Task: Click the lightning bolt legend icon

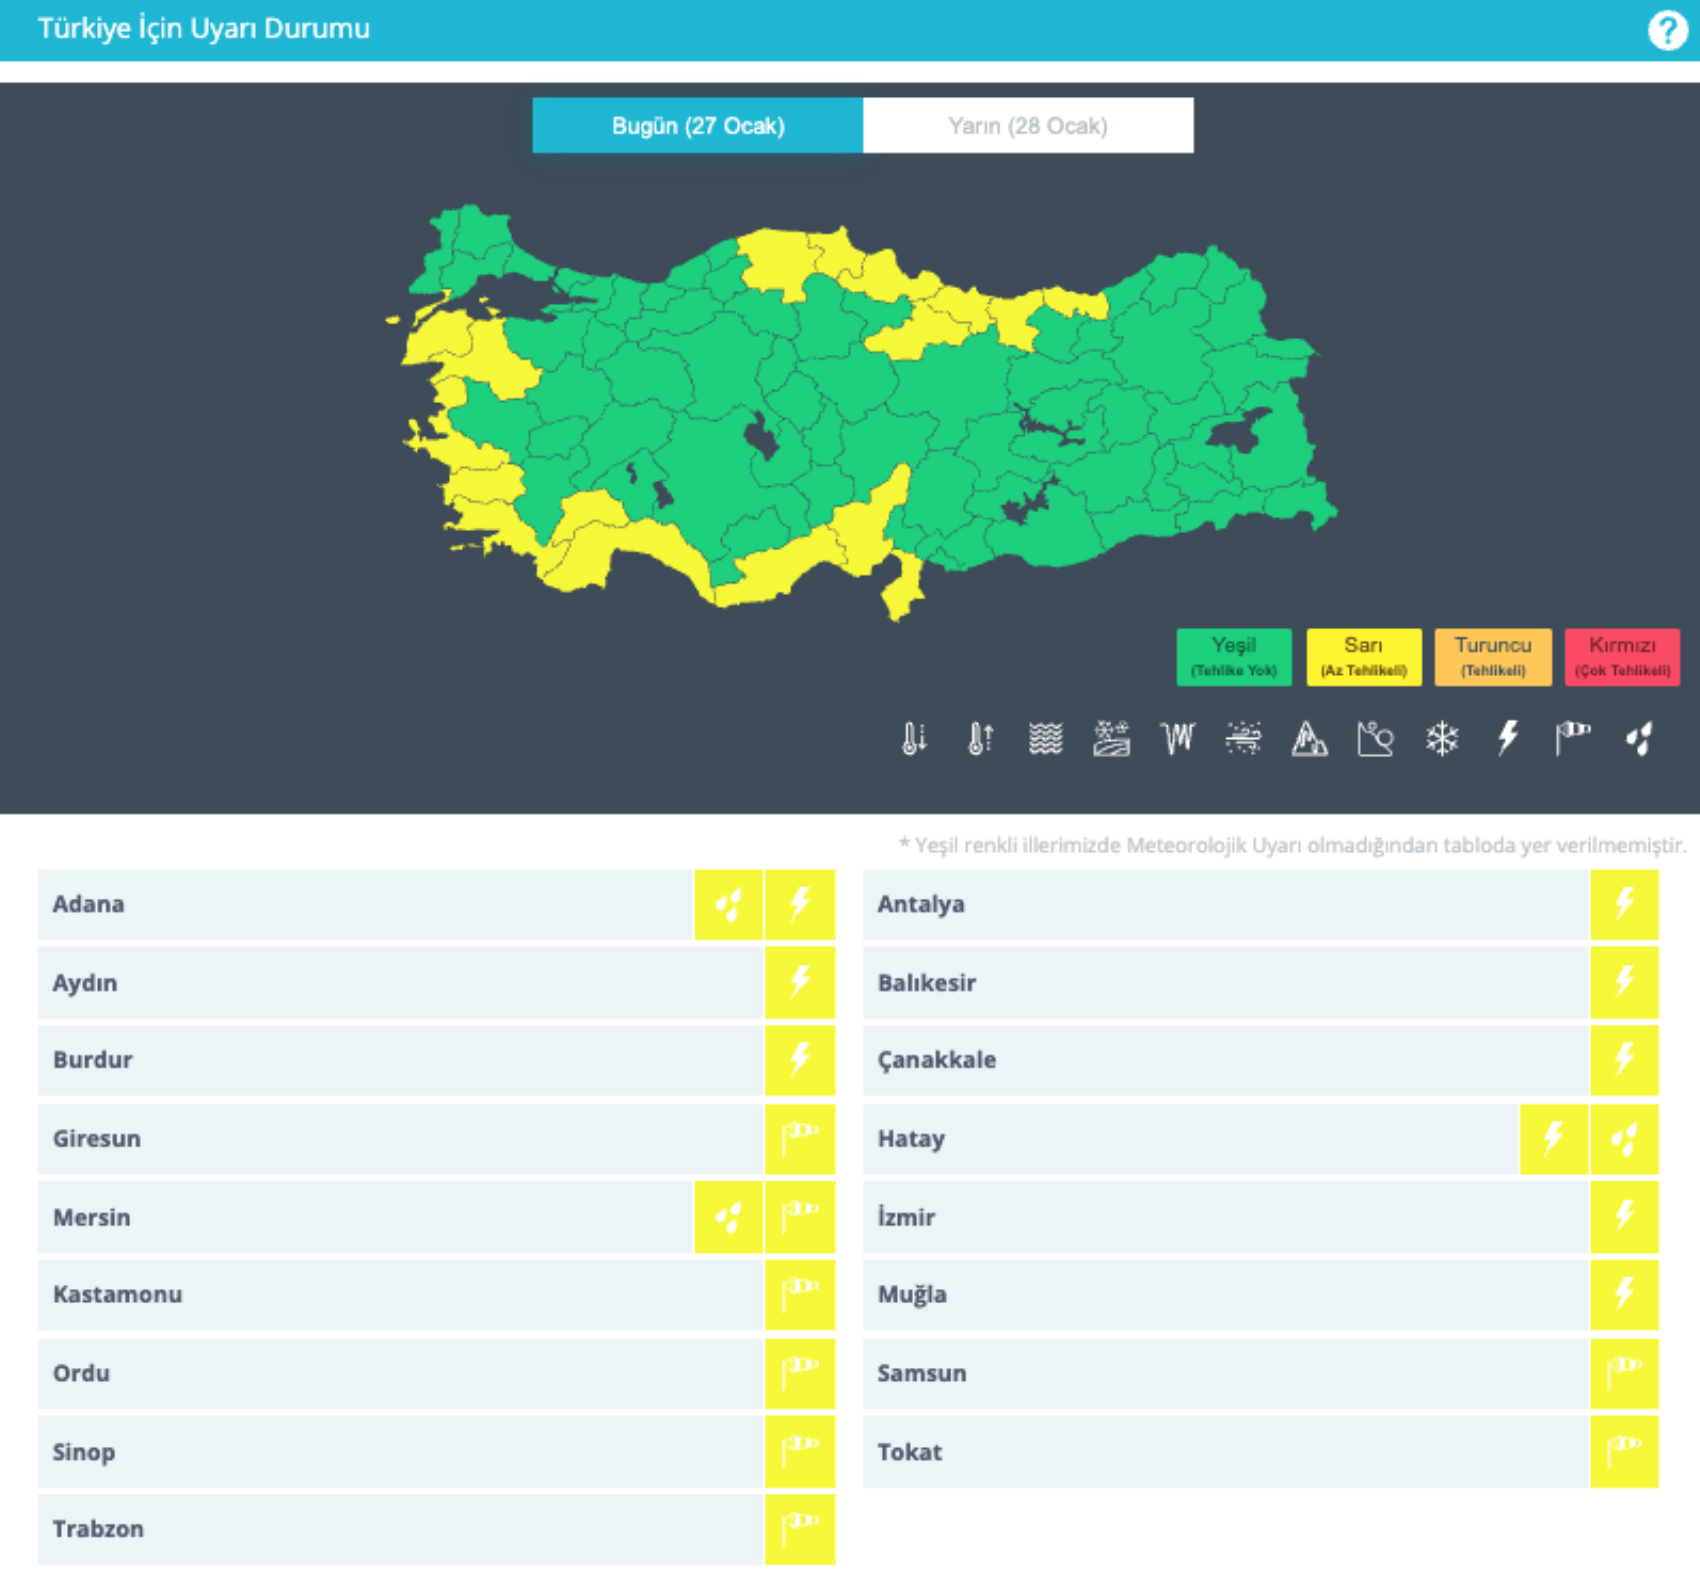Action: pyautogui.click(x=1507, y=739)
